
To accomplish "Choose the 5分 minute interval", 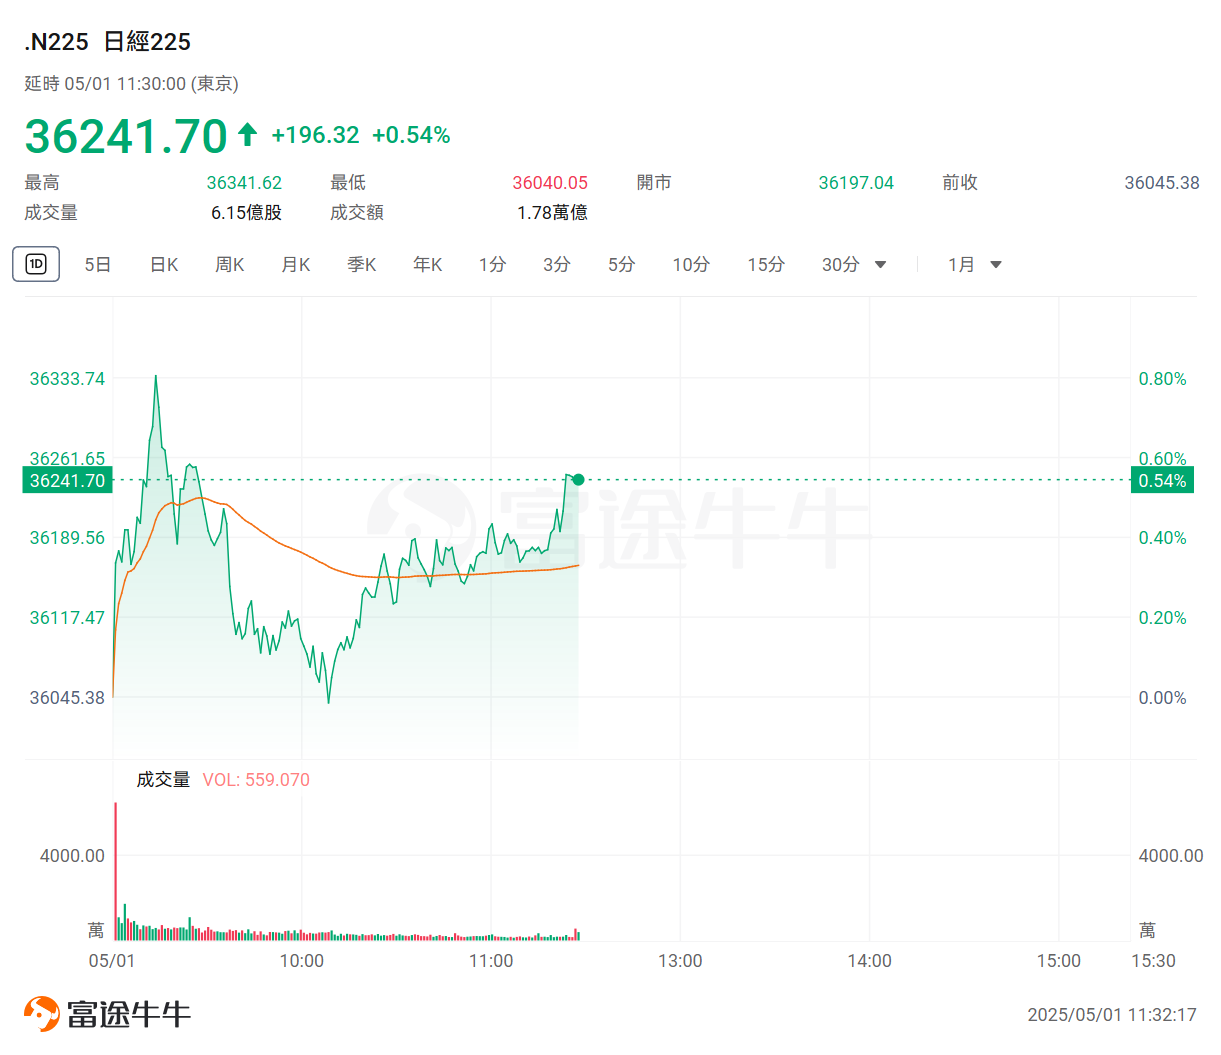I will click(621, 265).
